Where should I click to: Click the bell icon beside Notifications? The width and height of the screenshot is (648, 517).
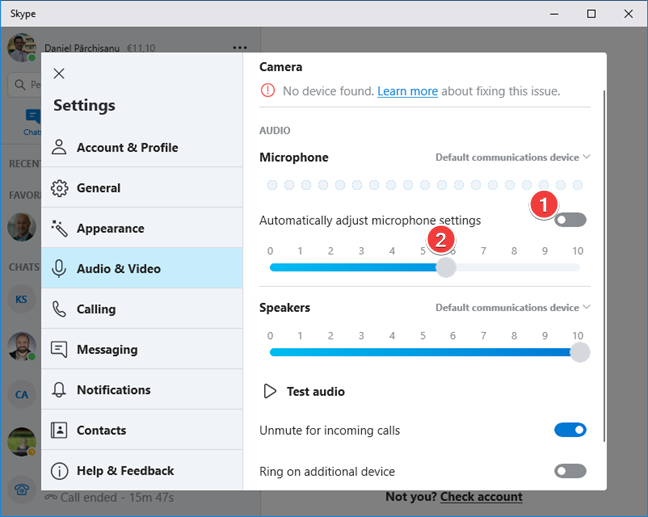(x=59, y=390)
